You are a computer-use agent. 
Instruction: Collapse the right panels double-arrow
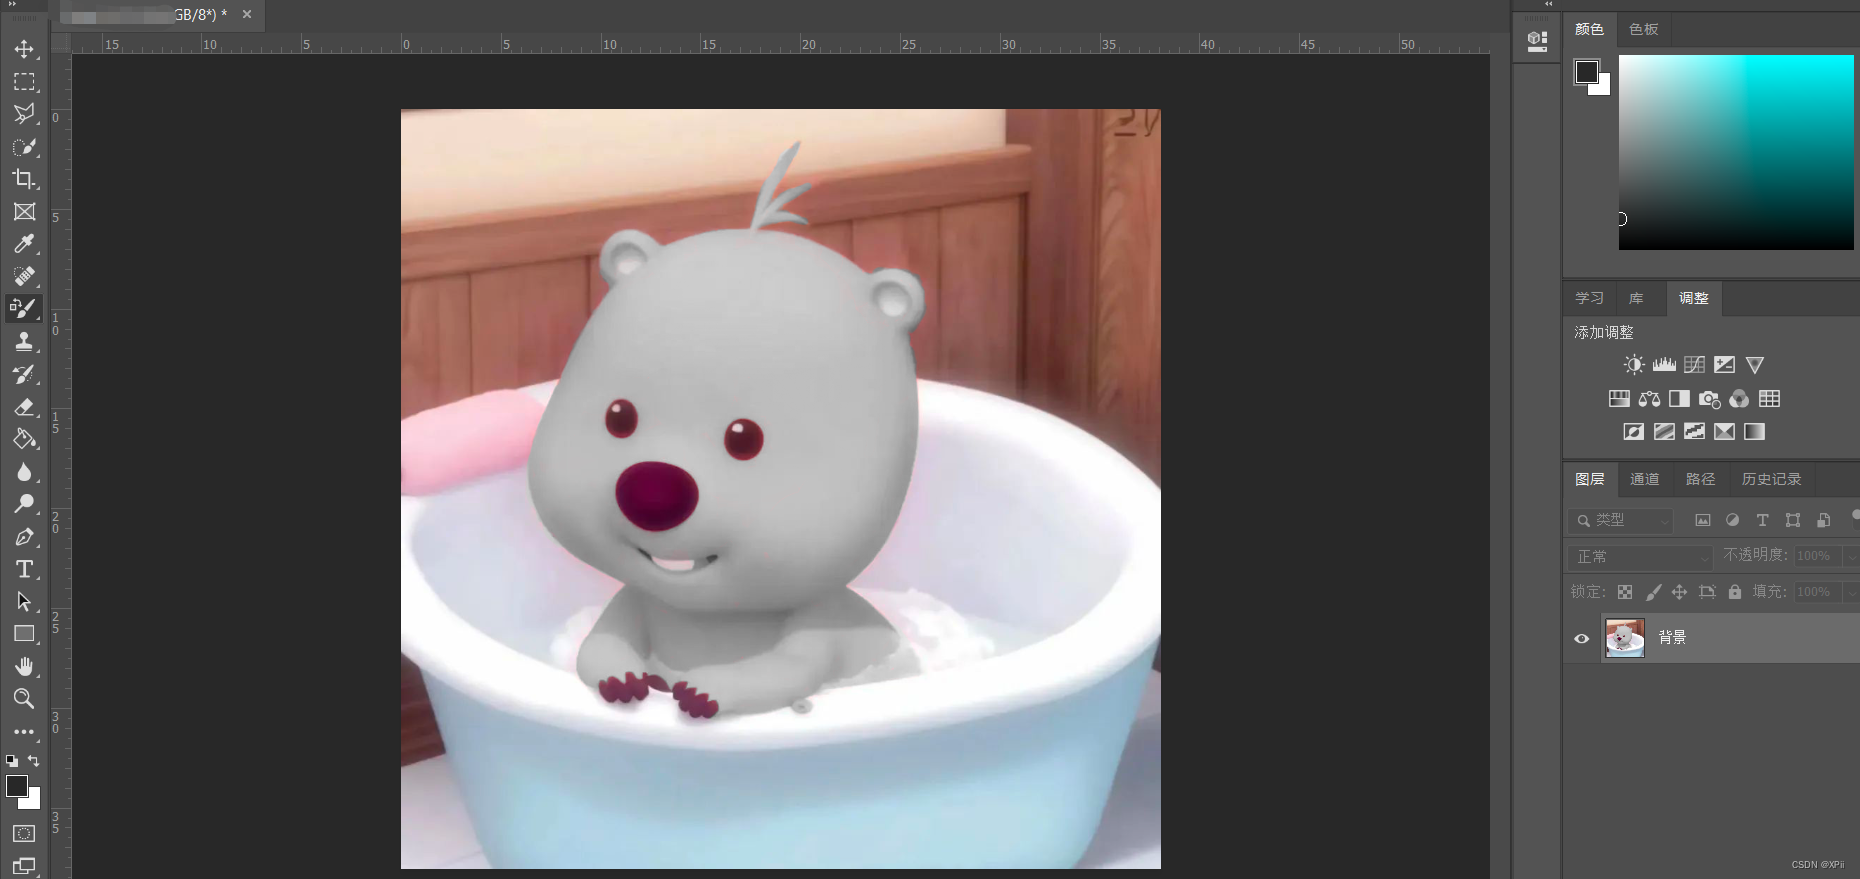[1549, 4]
